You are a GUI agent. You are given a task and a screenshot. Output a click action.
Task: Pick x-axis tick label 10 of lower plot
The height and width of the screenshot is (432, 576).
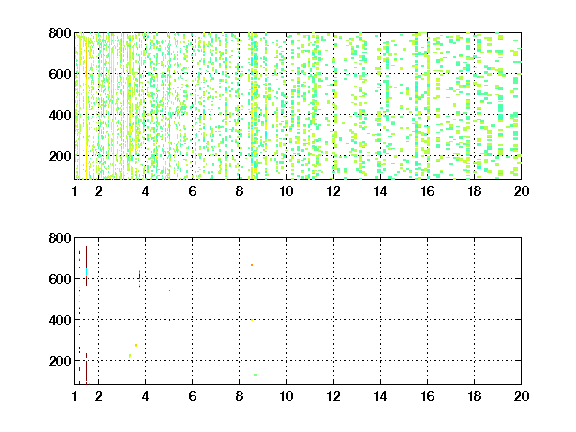pyautogui.click(x=286, y=396)
